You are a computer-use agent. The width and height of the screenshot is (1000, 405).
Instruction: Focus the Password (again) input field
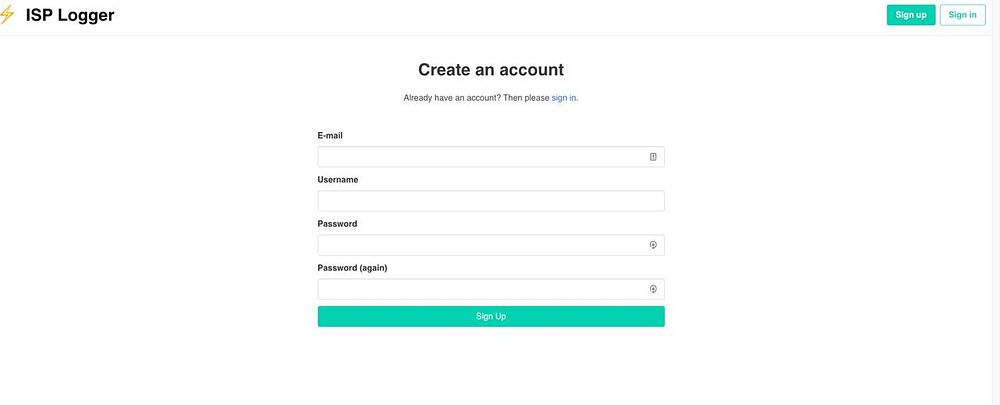tap(480, 289)
